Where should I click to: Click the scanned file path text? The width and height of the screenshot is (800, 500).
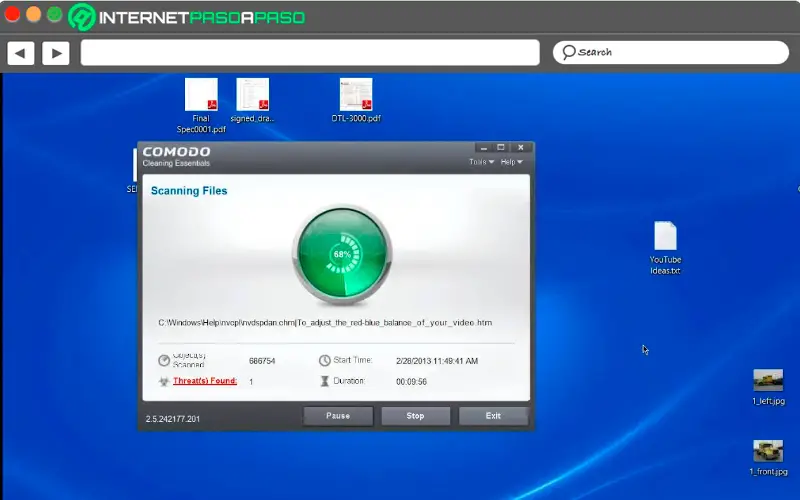point(325,322)
